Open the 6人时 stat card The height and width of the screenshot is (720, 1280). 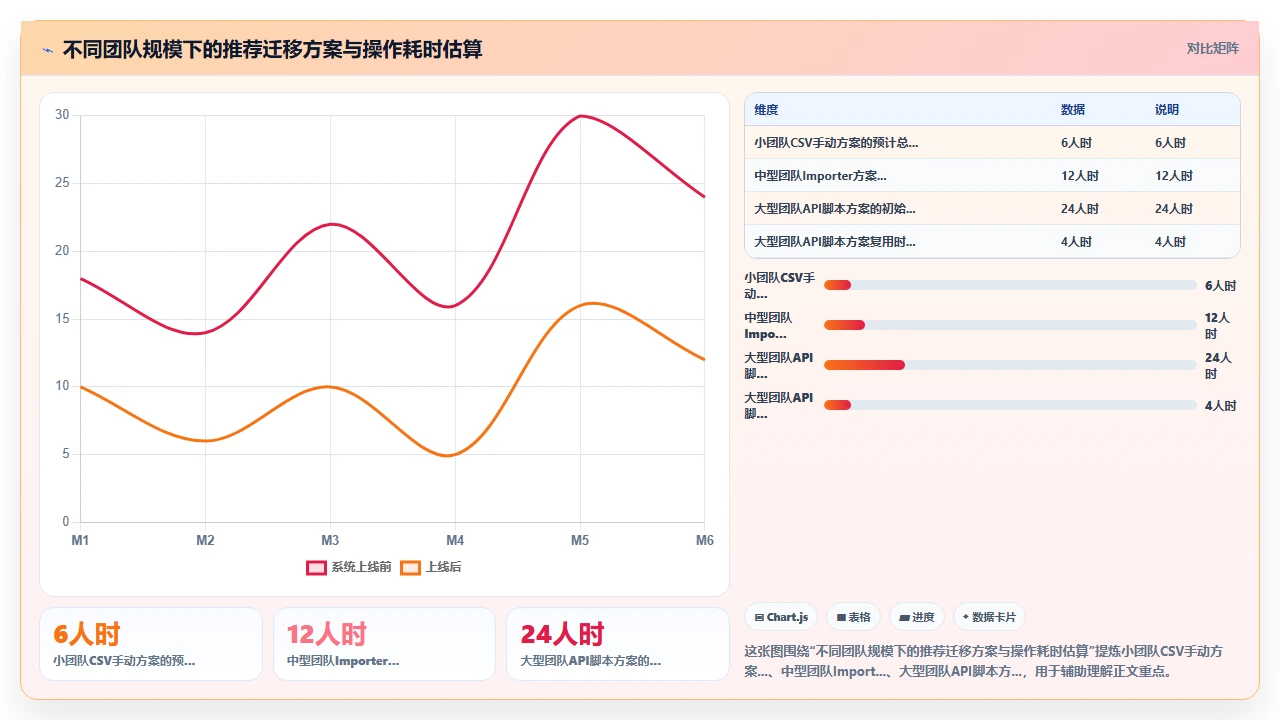tap(151, 644)
